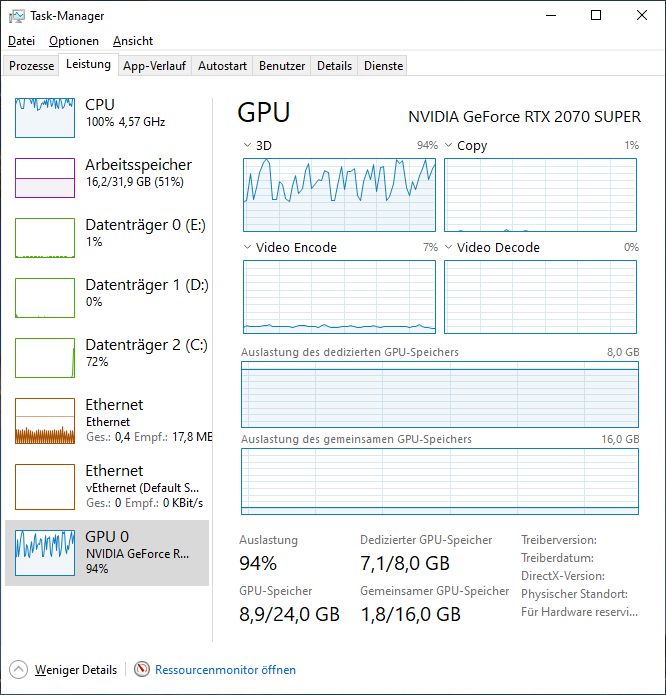Open the Optionen menu
The image size is (666, 695).
[x=74, y=41]
